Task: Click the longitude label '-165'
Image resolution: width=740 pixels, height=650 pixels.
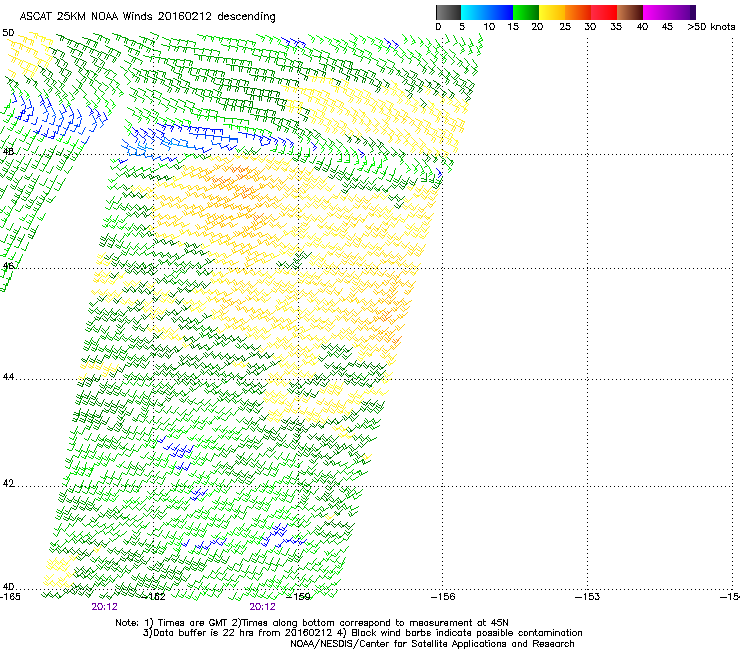Action: pyautogui.click(x=10, y=597)
